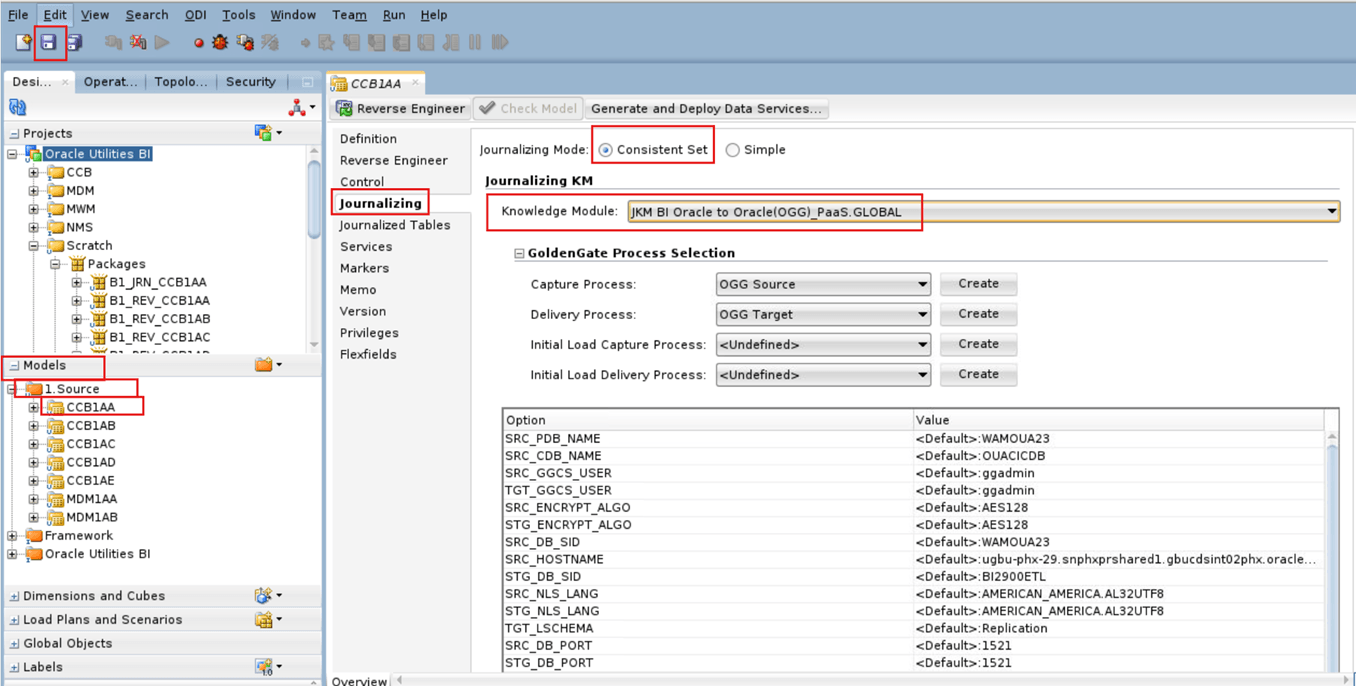Viewport: 1356px width, 686px height.
Task: Select the MDM1AB model
Action: point(92,517)
